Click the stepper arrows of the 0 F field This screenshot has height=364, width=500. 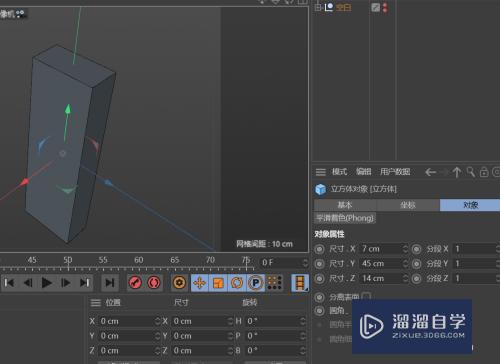point(305,263)
